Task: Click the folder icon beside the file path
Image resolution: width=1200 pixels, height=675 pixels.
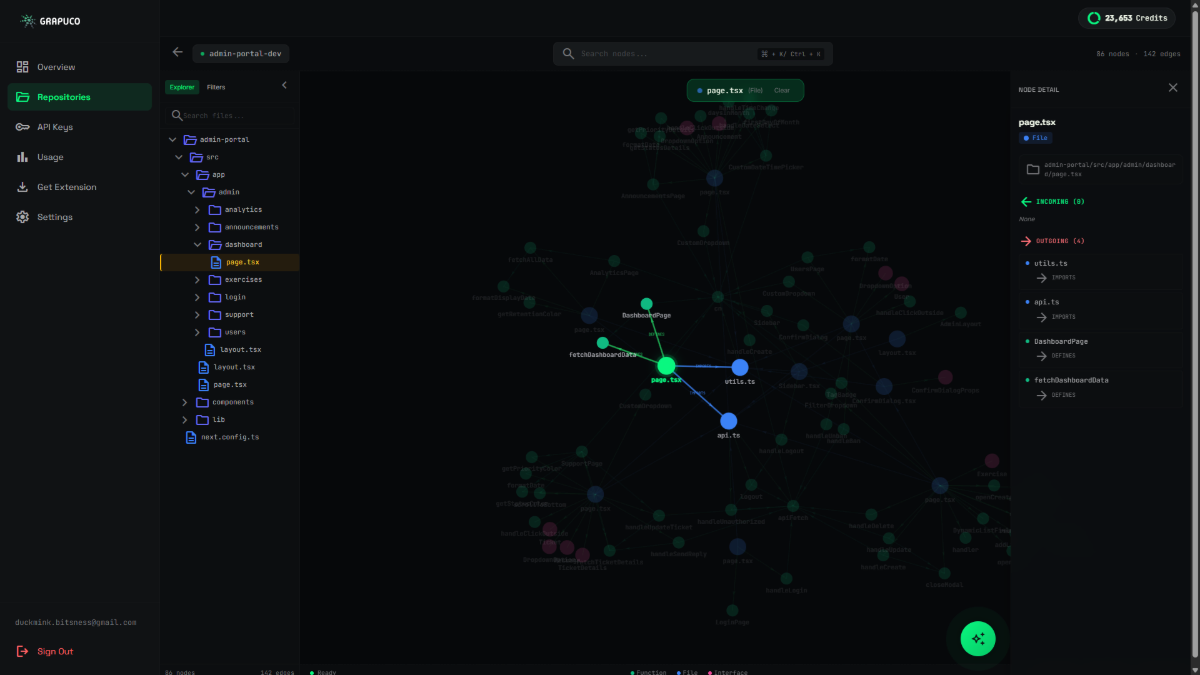Action: pos(1033,169)
